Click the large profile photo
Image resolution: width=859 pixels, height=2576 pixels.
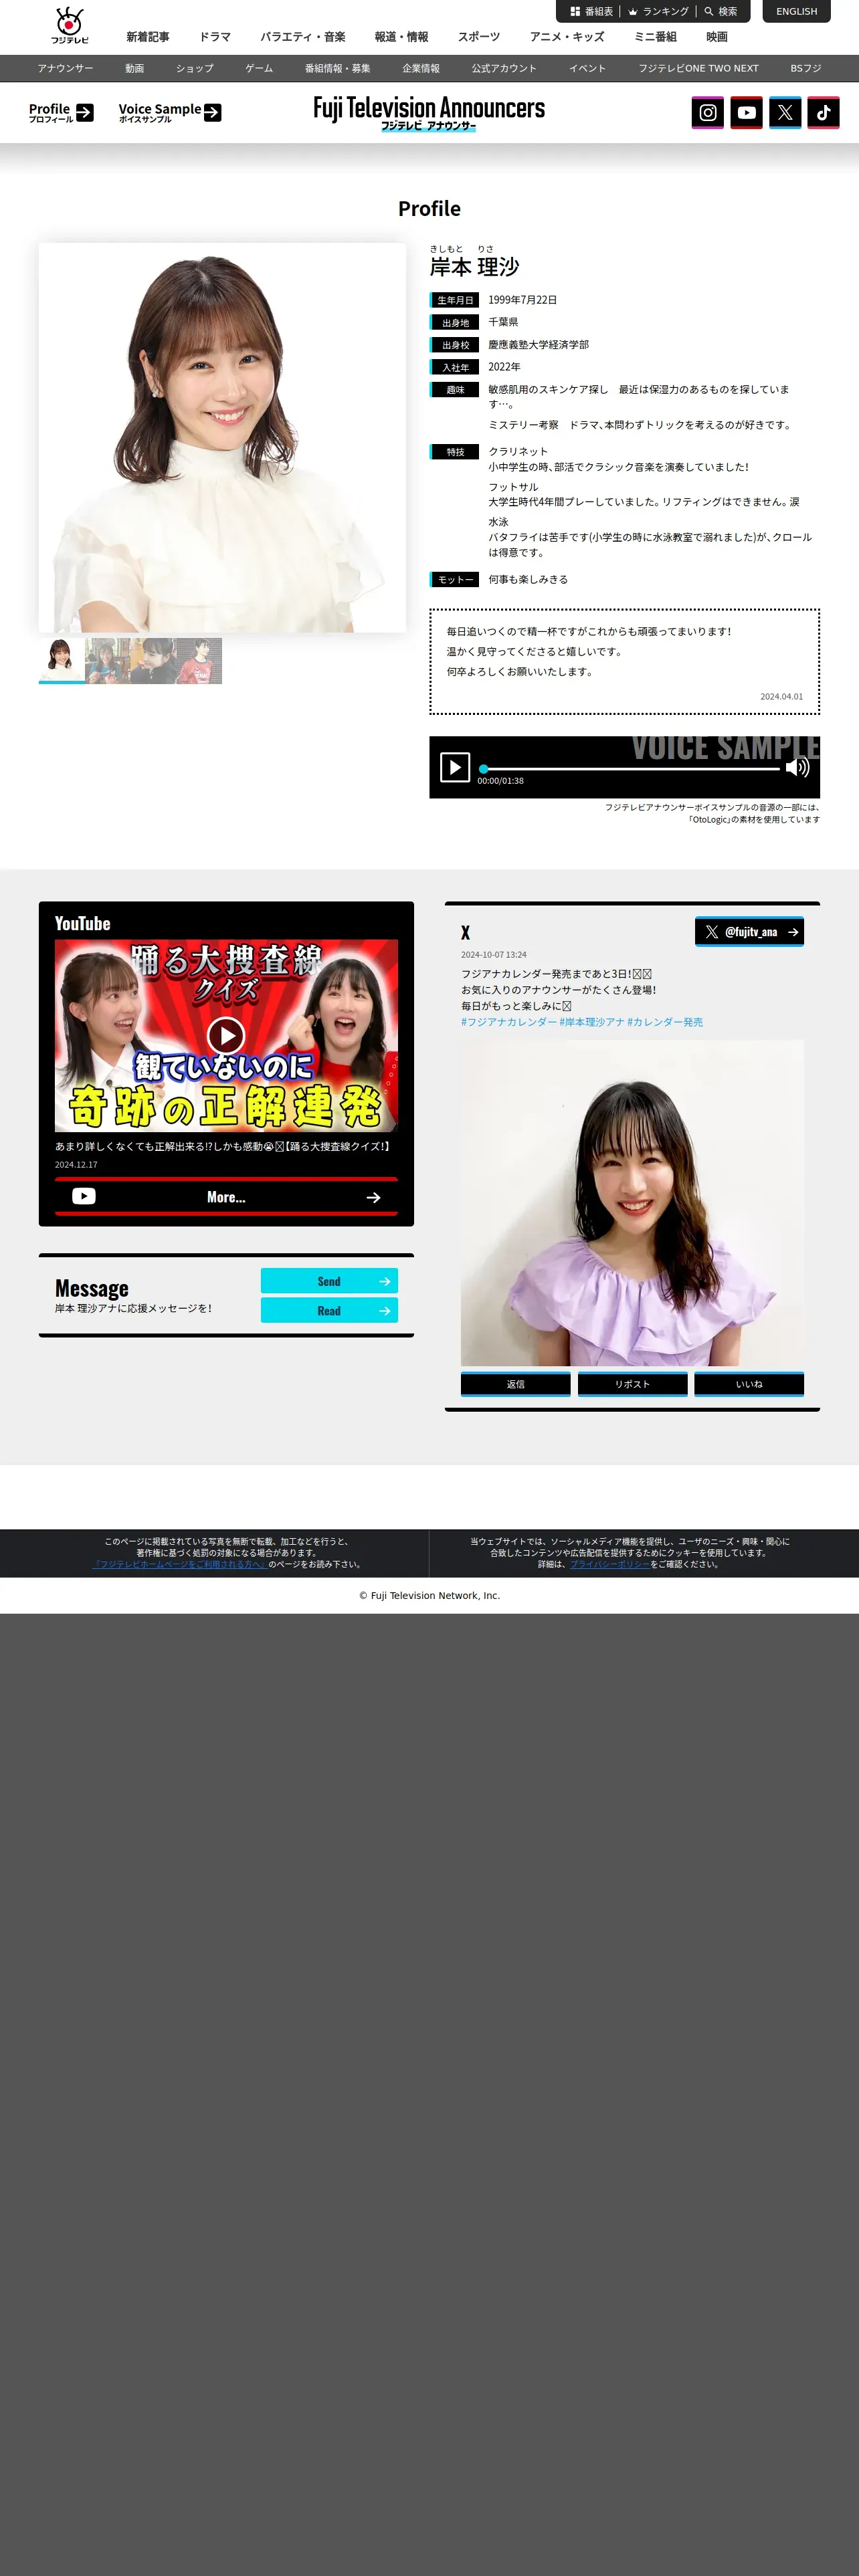[x=222, y=437]
